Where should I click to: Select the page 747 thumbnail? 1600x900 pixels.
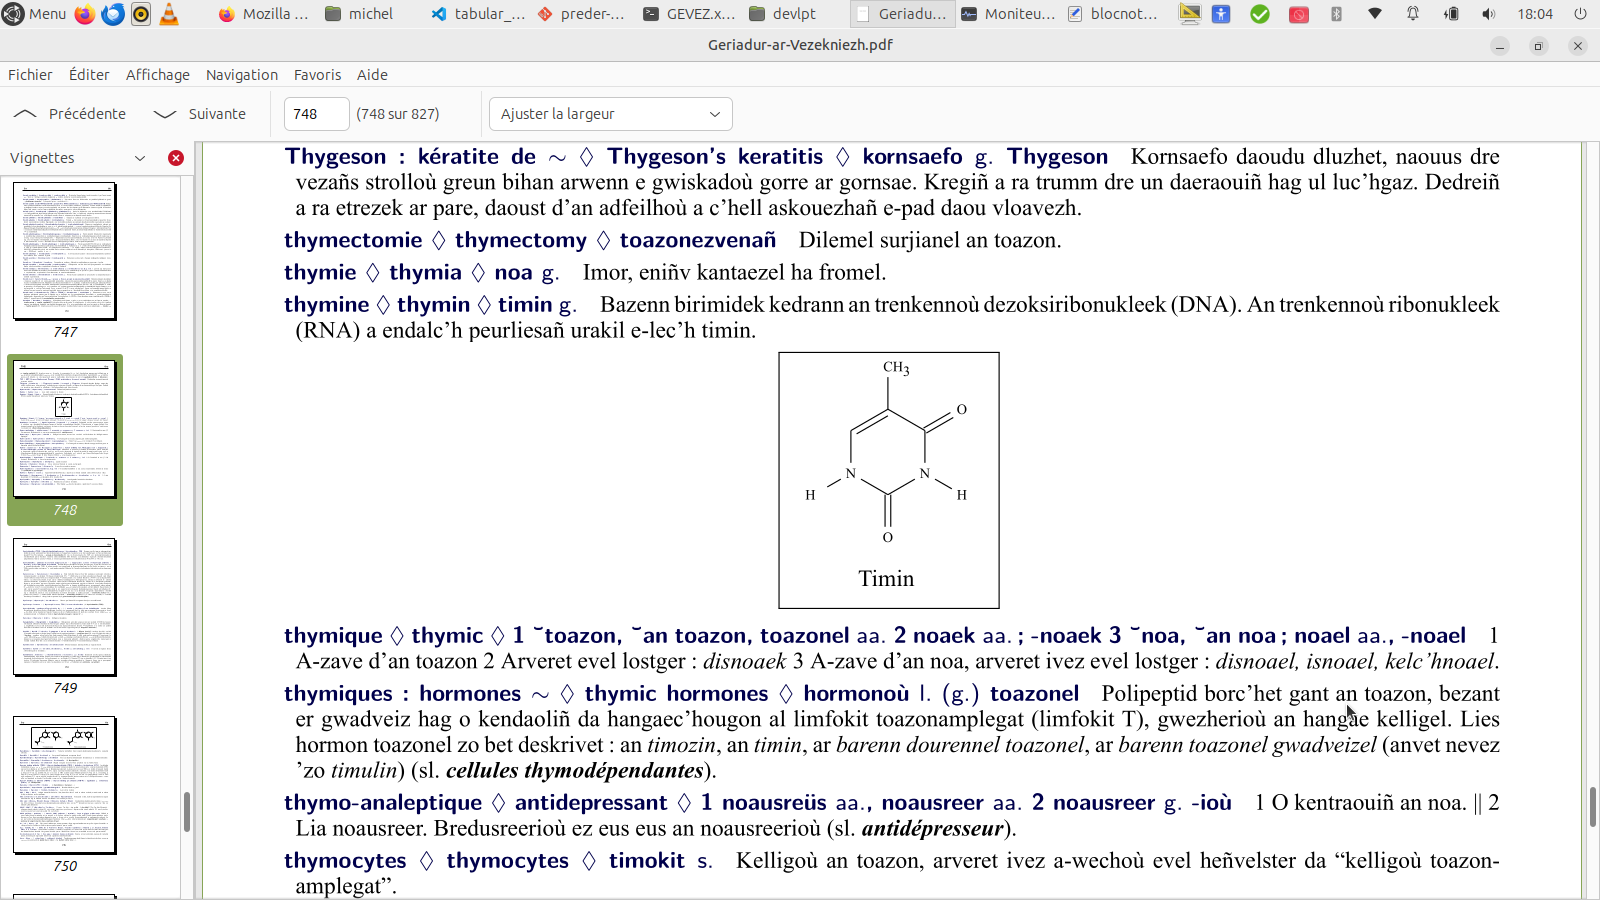coord(65,251)
